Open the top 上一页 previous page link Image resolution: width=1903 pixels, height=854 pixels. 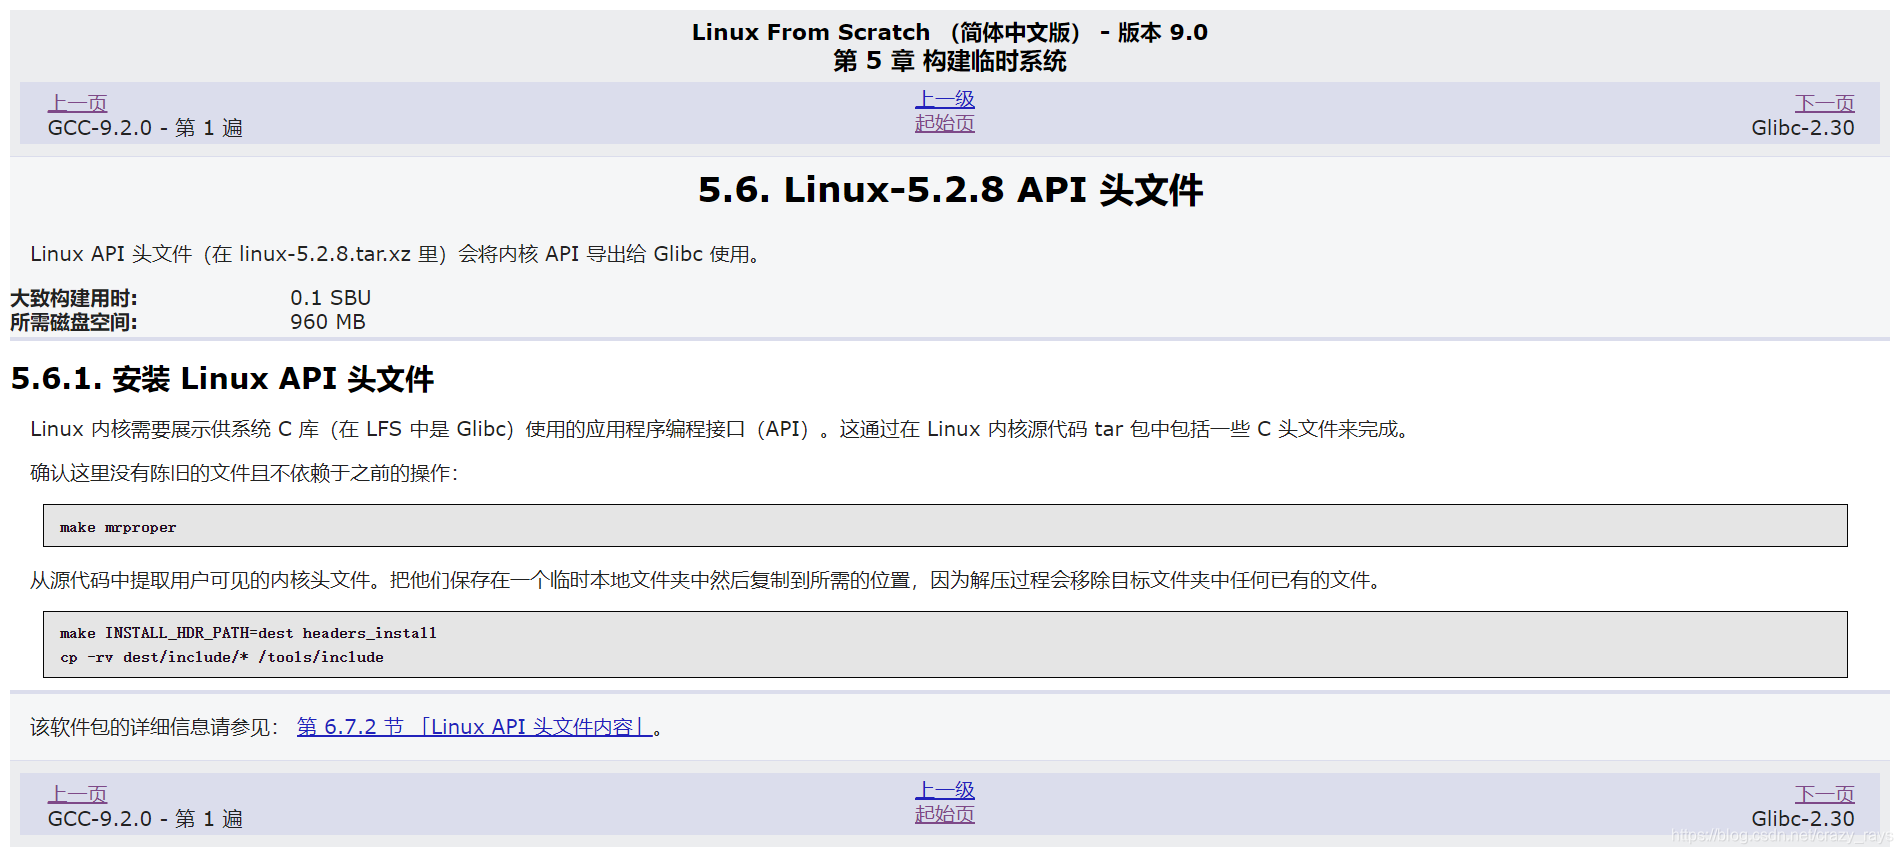click(x=77, y=103)
